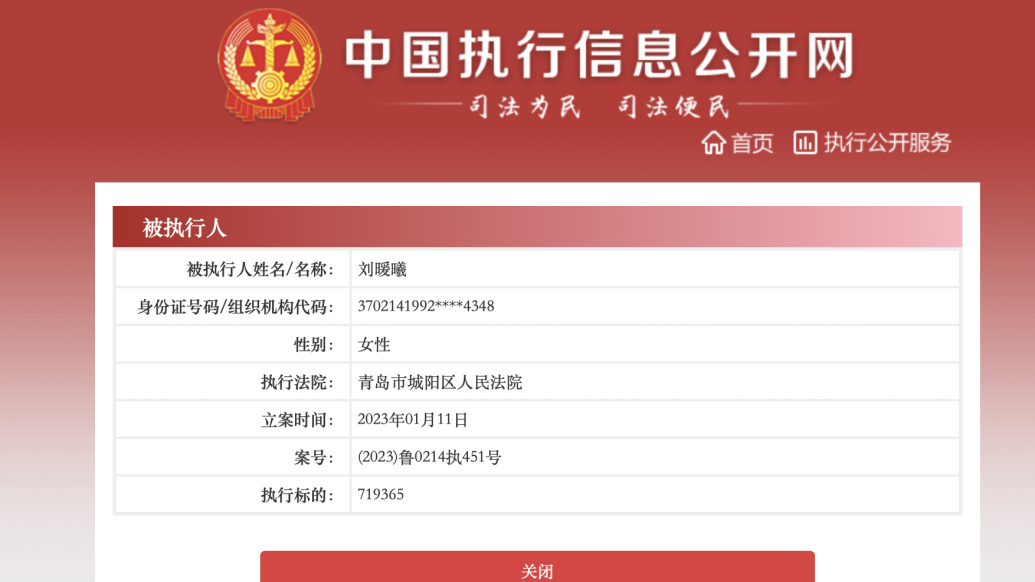Image resolution: width=1035 pixels, height=582 pixels.
Task: Click the case number (2023)鲁0214执451号
Action: [x=429, y=457]
